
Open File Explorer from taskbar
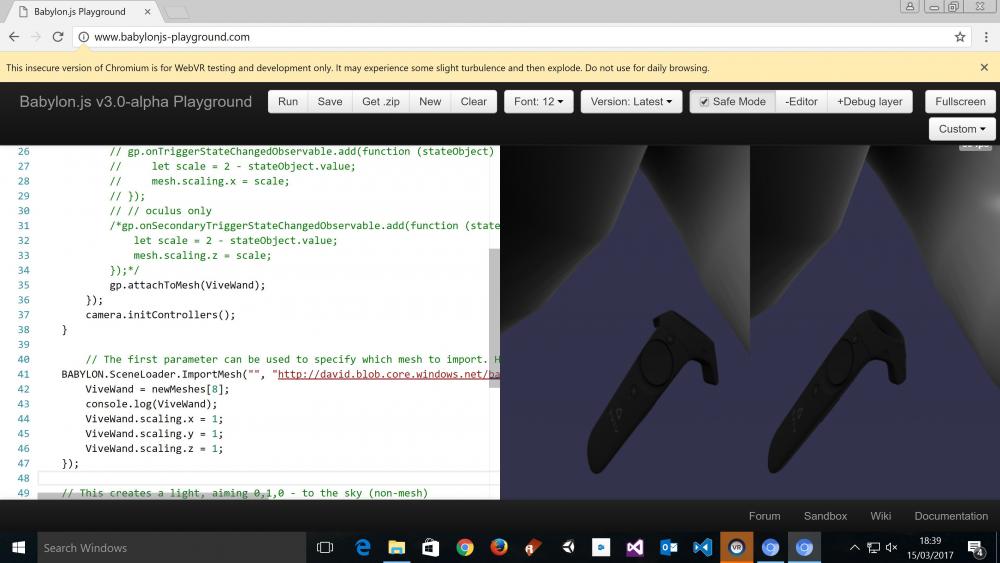tap(397, 548)
